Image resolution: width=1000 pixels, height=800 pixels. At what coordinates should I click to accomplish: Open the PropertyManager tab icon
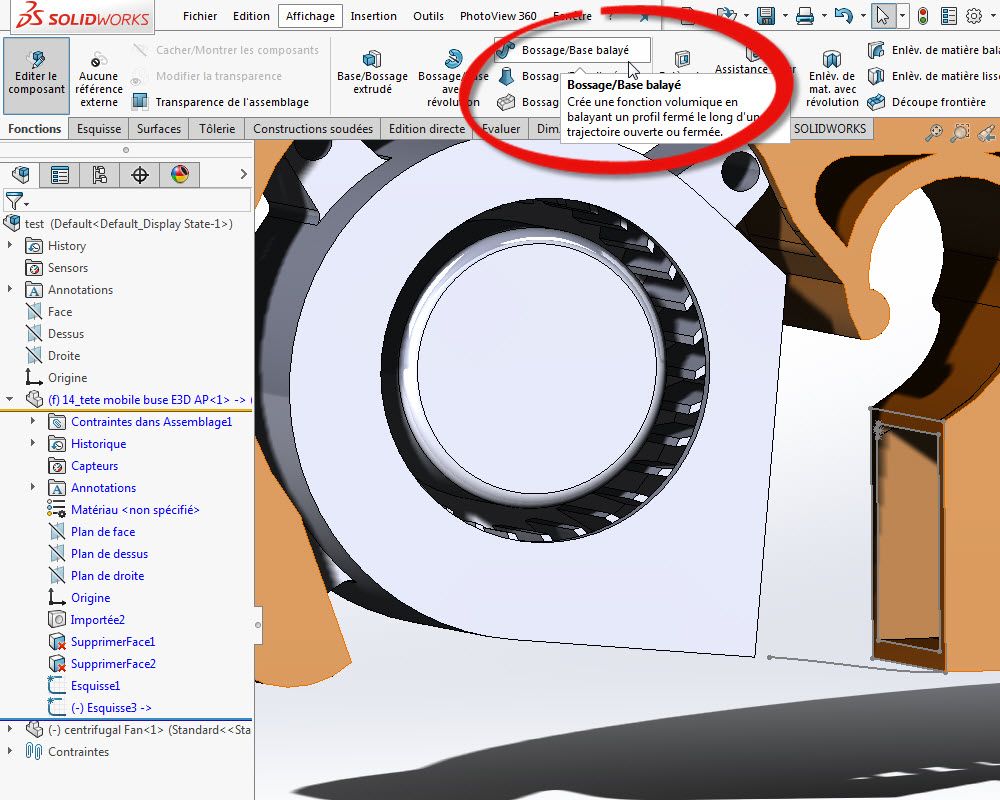point(60,174)
